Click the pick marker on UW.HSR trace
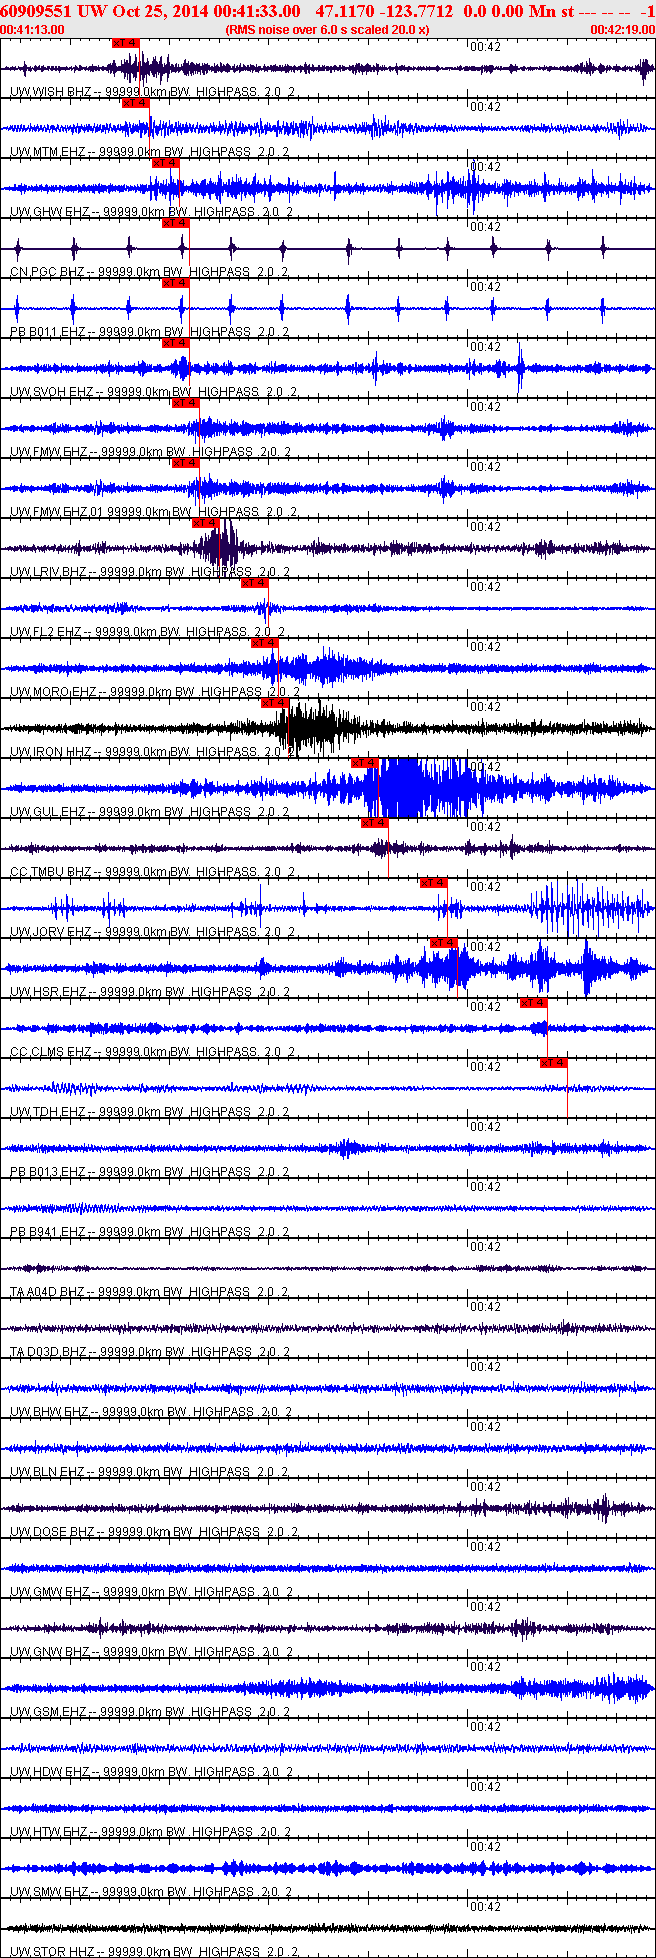 [443, 943]
